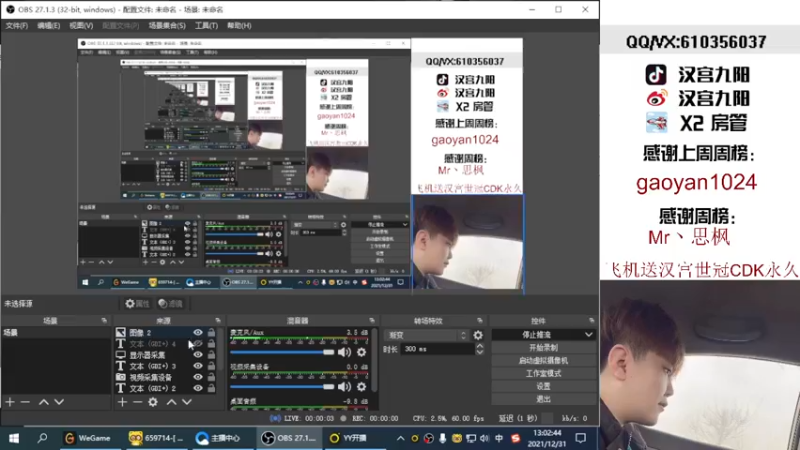Expand the 停止推流 button dropdown arrow
This screenshot has width=800, height=450.
click(588, 335)
